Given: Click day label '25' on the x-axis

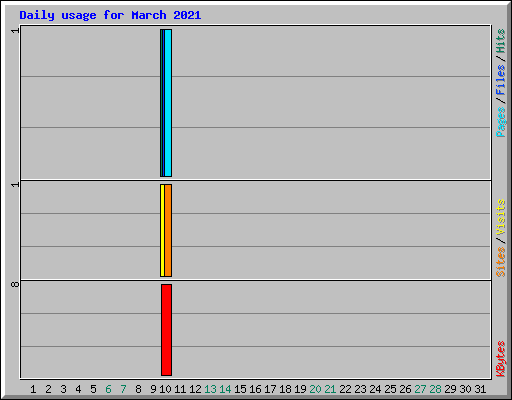Looking at the screenshot, I should [390, 389].
